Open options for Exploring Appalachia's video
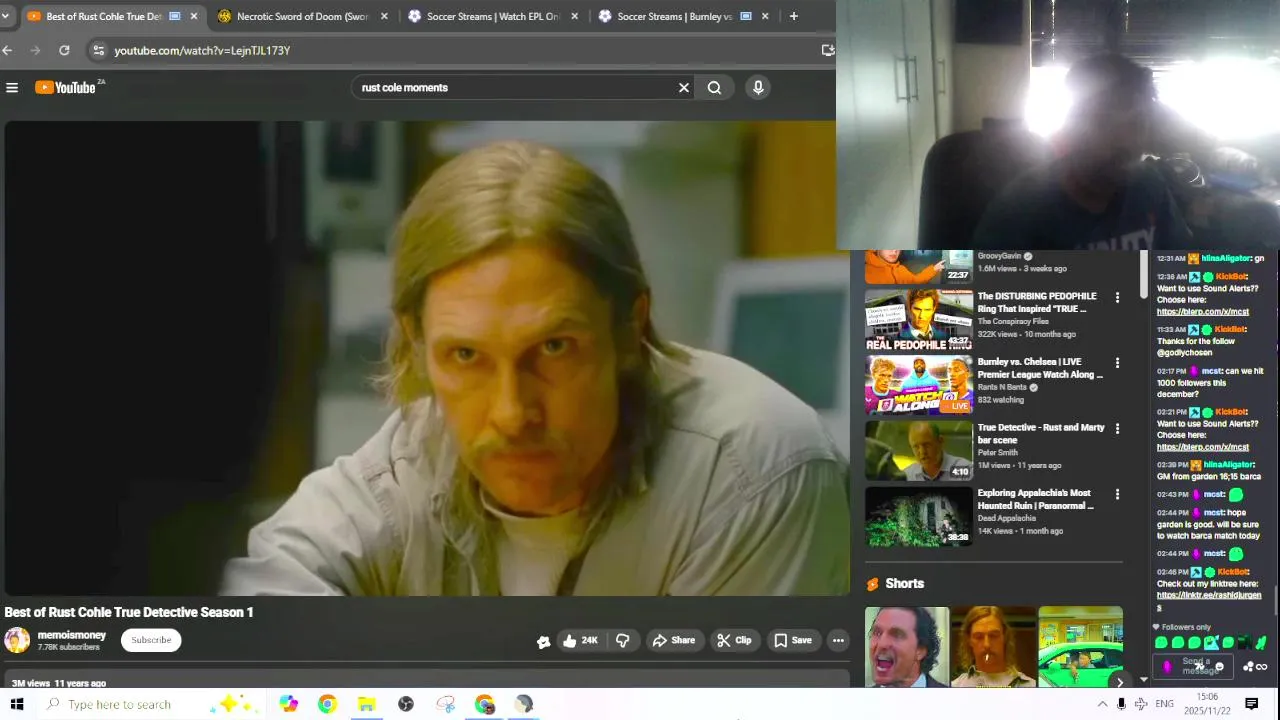The image size is (1280, 720). click(1117, 494)
